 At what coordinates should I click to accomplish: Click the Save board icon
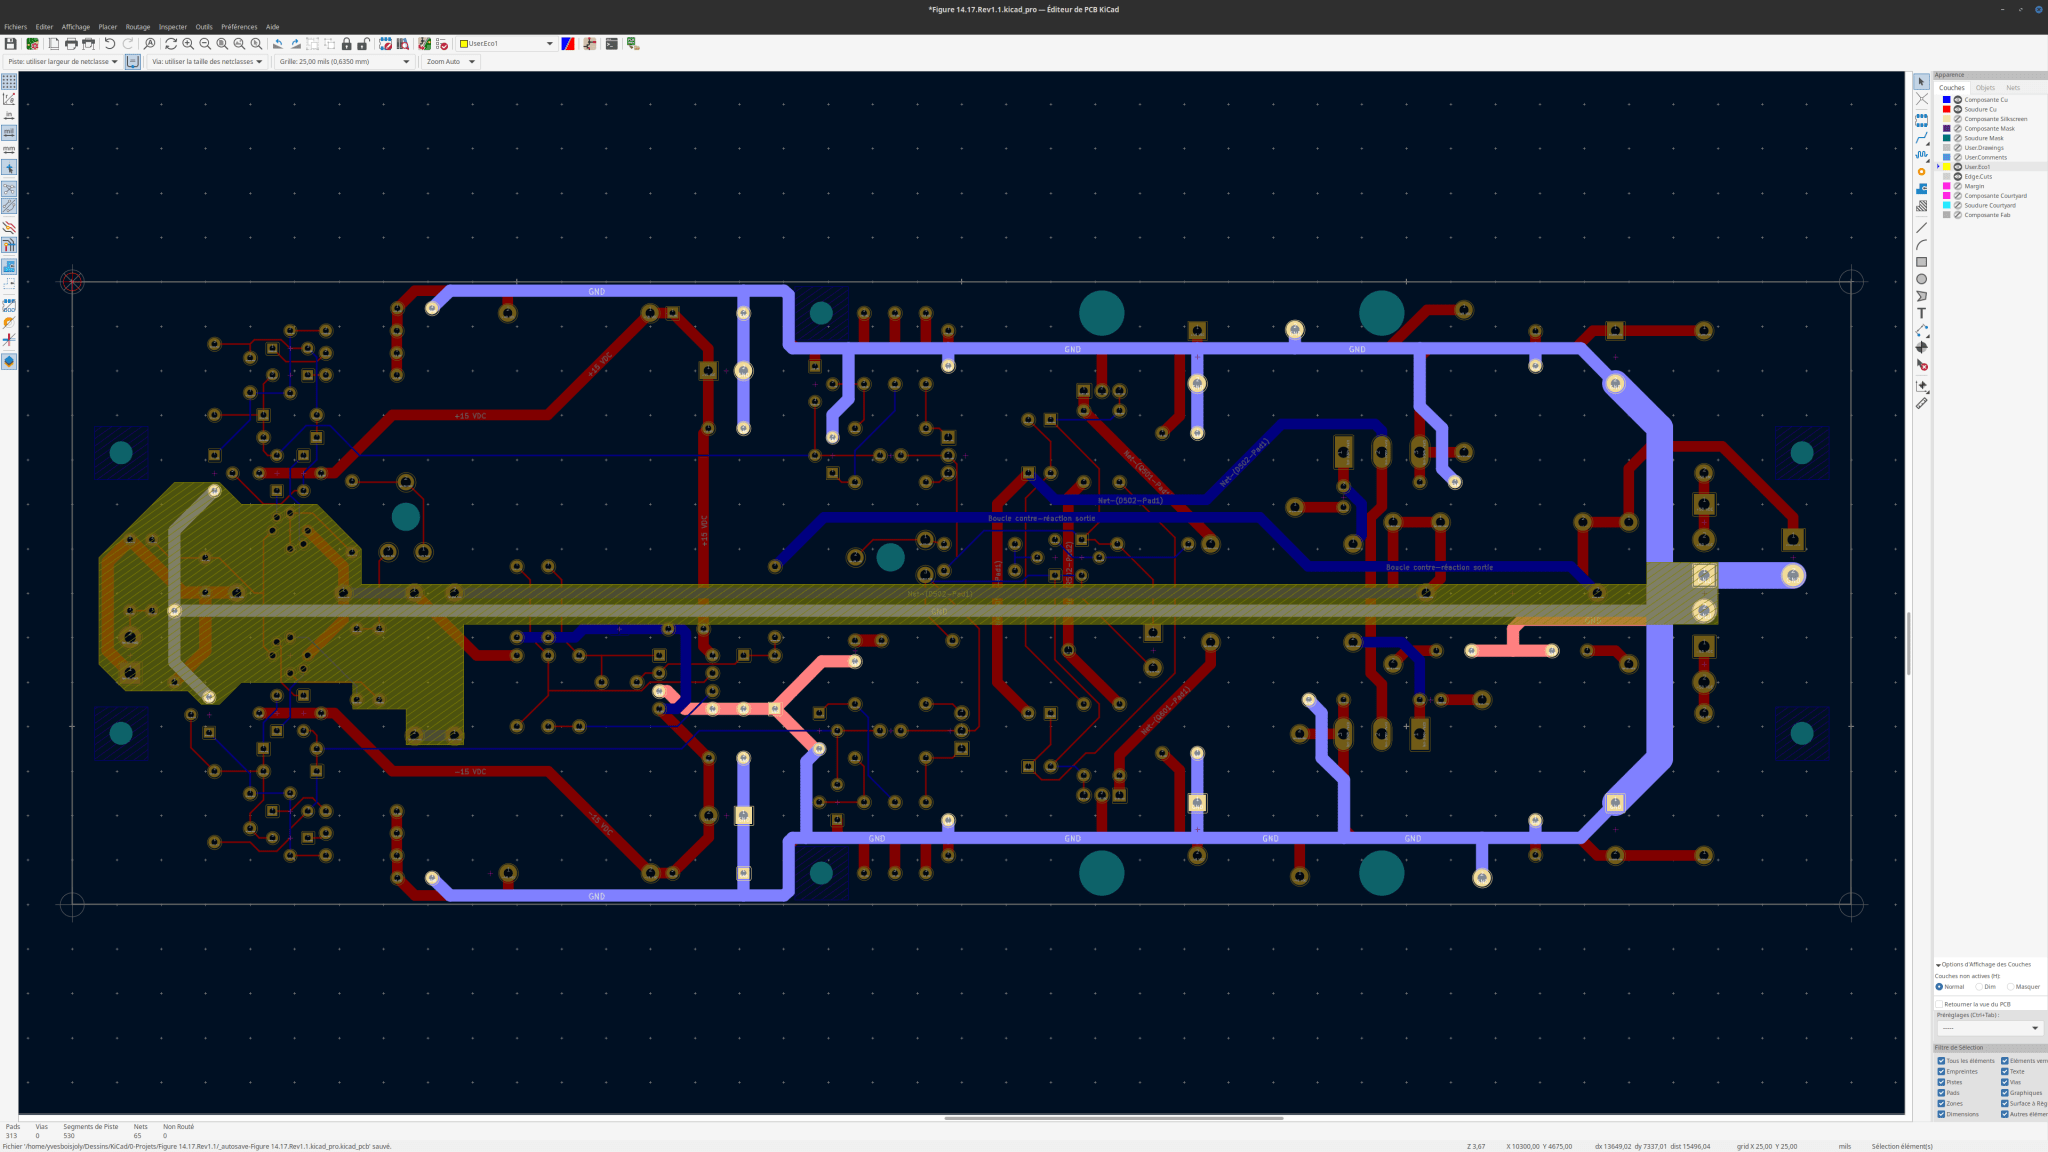point(11,44)
